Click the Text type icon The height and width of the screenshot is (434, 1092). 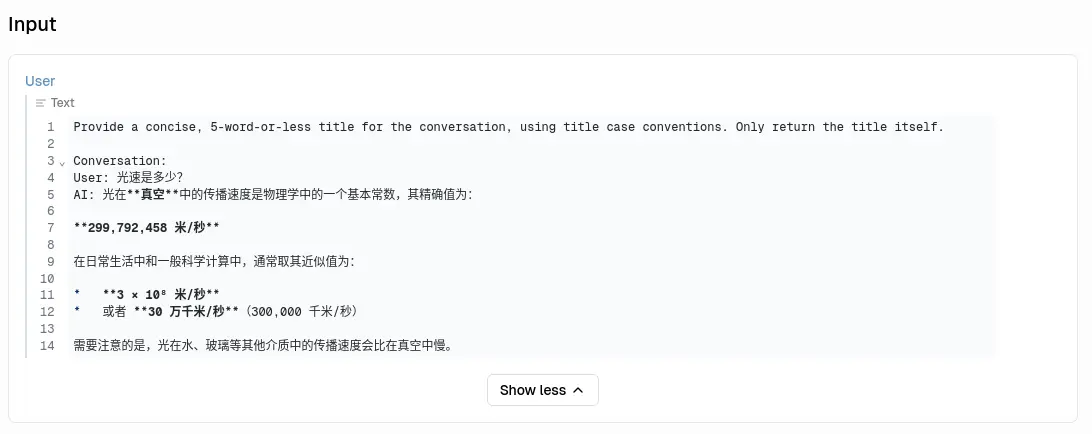pos(40,103)
